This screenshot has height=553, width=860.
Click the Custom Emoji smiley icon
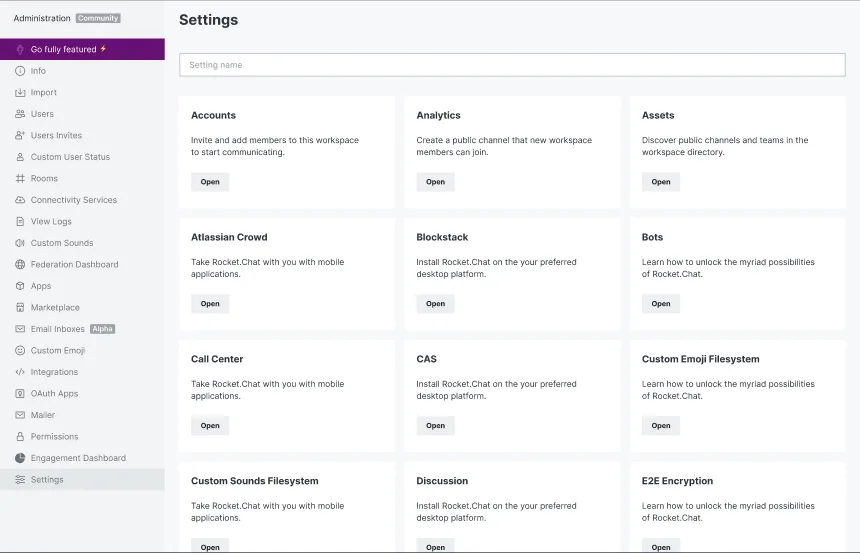pyautogui.click(x=20, y=350)
